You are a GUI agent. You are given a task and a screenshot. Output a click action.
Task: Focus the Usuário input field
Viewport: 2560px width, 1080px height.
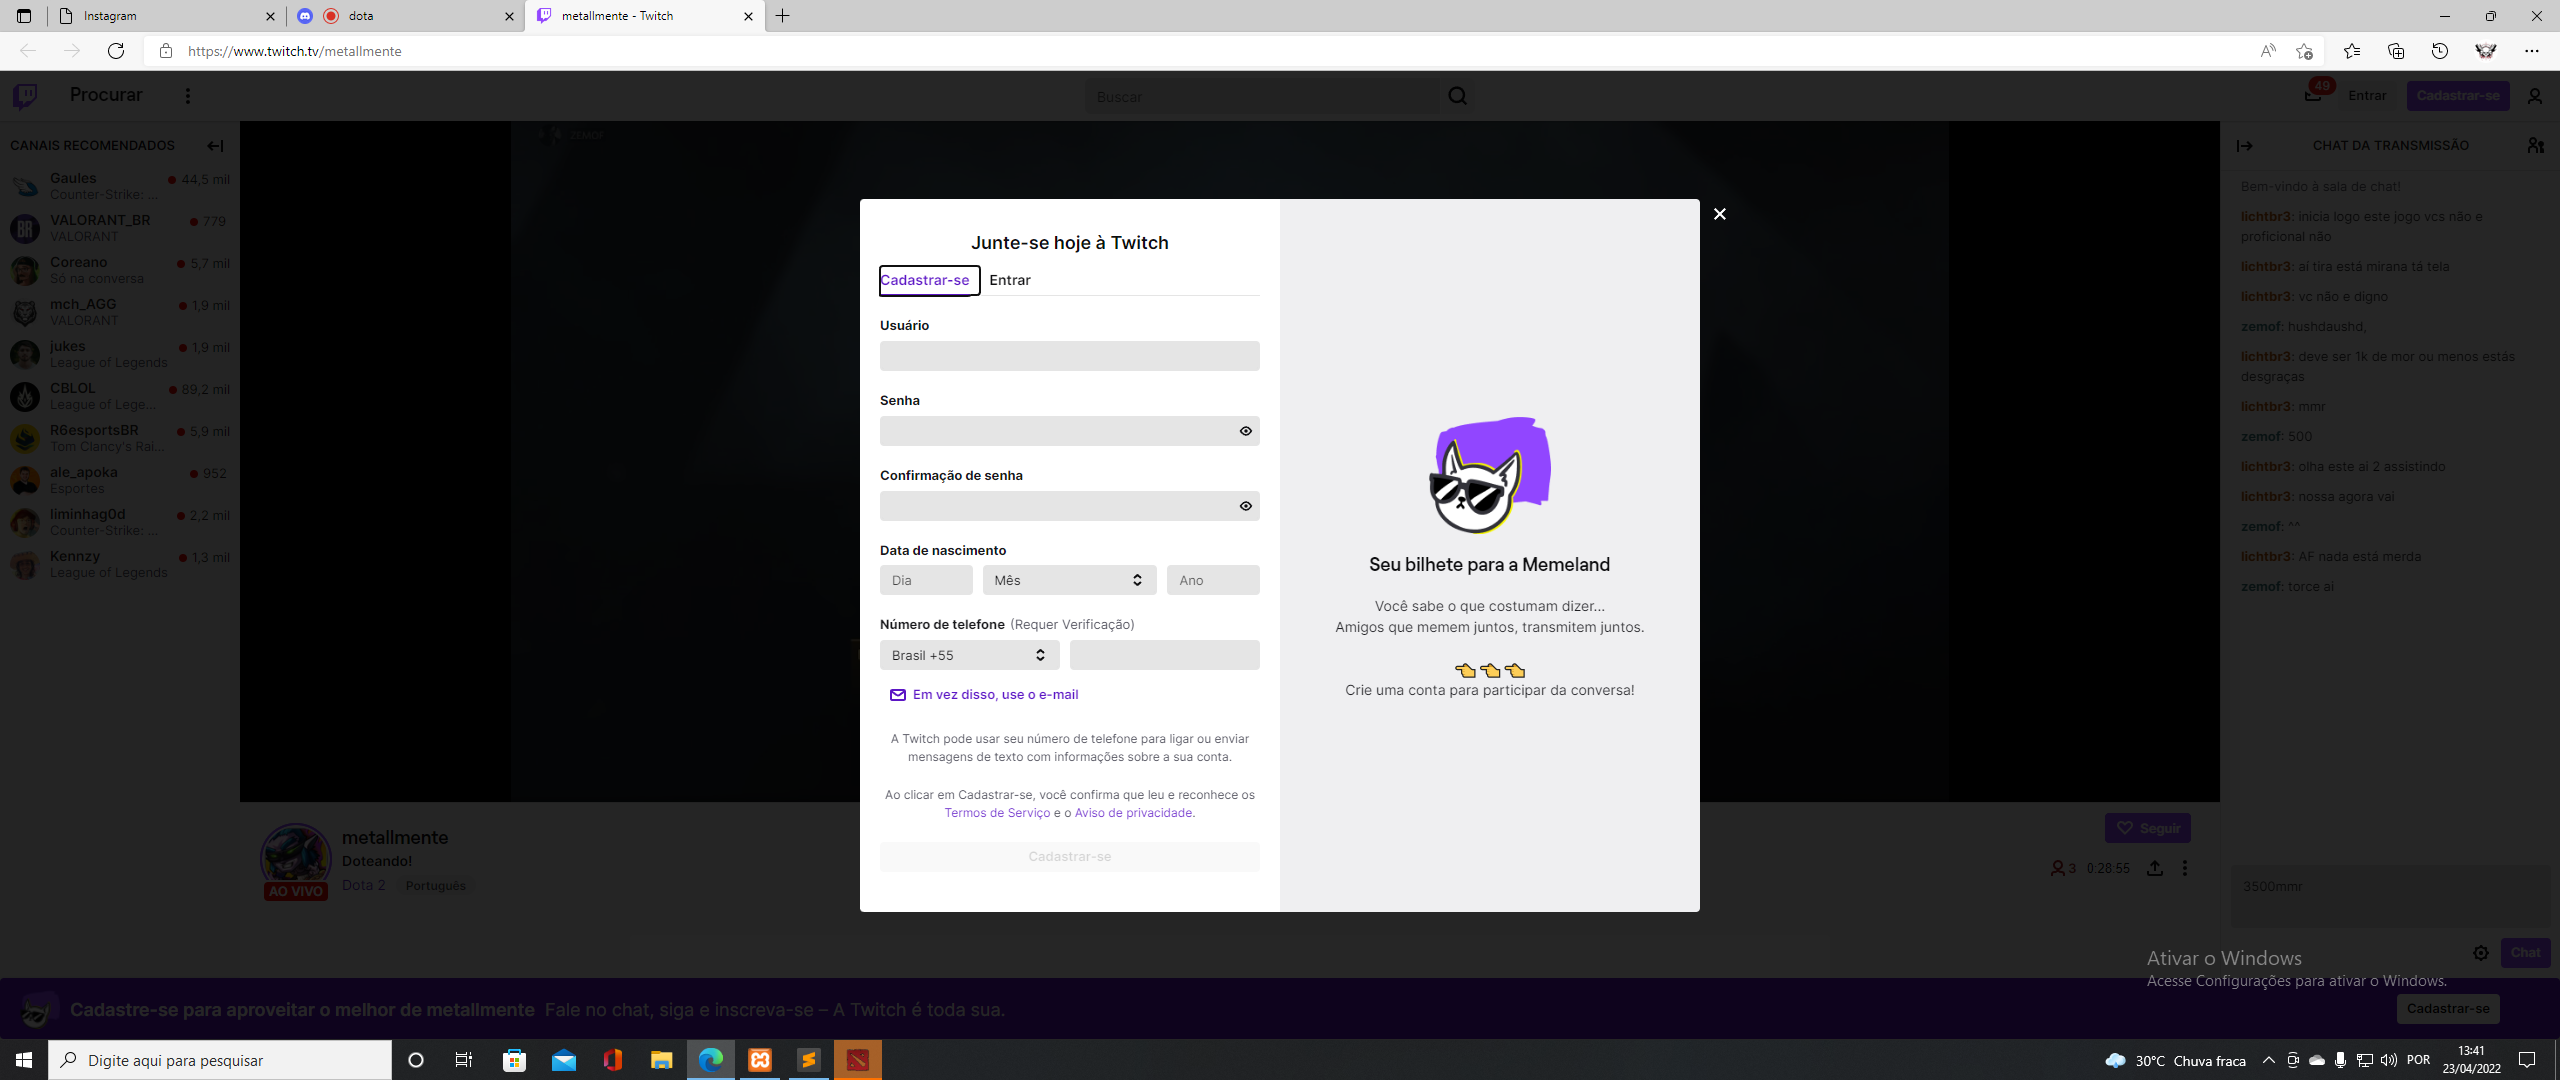[1070, 356]
